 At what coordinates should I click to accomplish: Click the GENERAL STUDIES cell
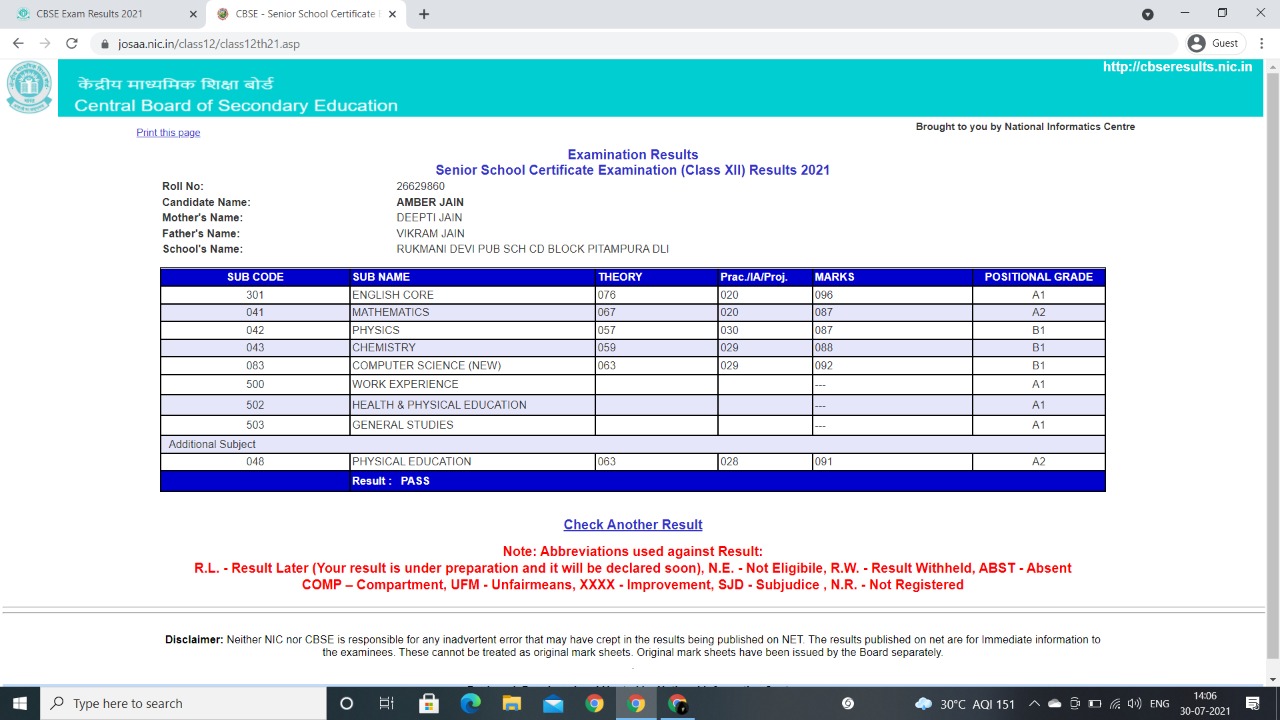472,425
